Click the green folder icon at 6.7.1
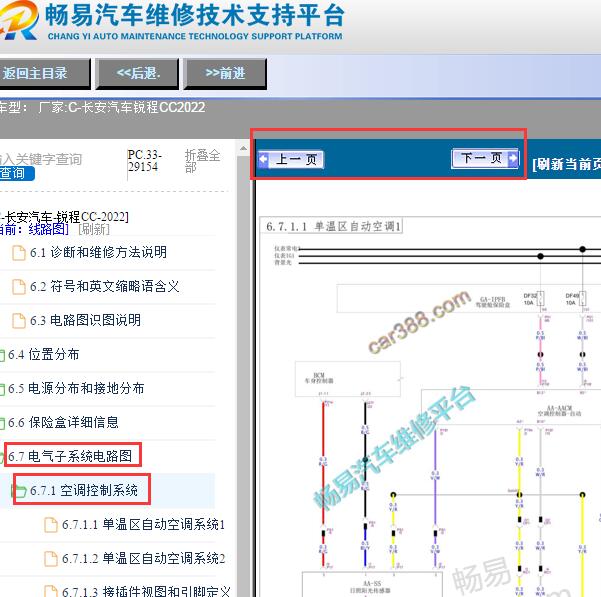This screenshot has height=597, width=601. click(x=18, y=491)
